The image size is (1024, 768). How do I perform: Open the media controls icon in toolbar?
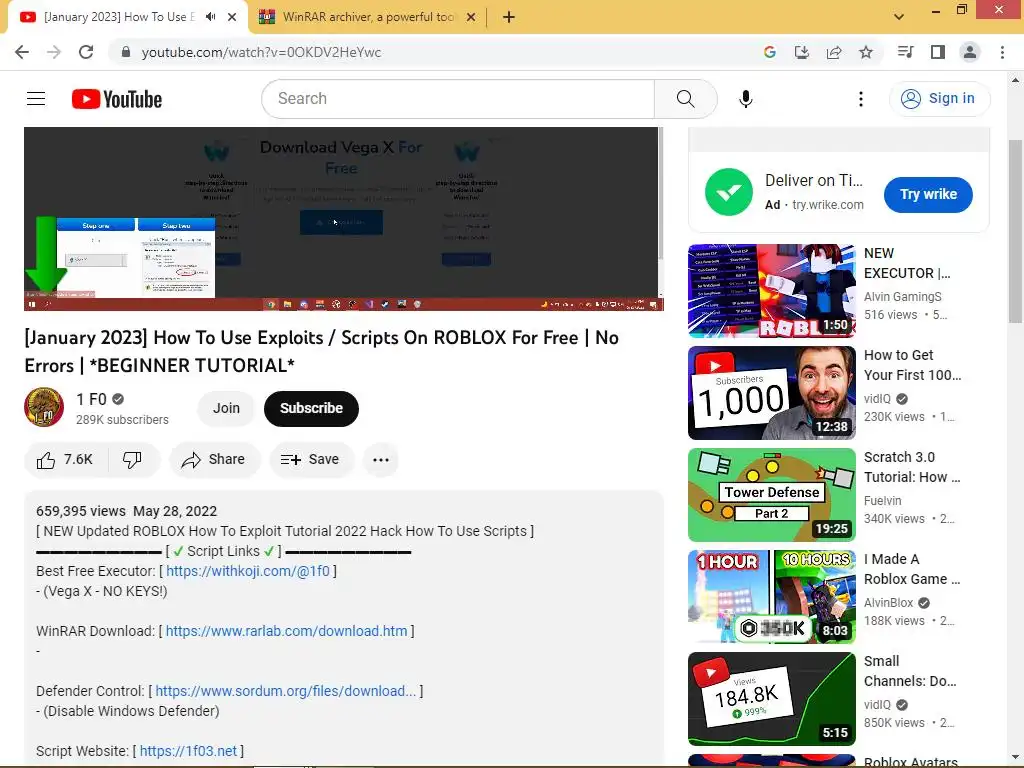tap(905, 52)
